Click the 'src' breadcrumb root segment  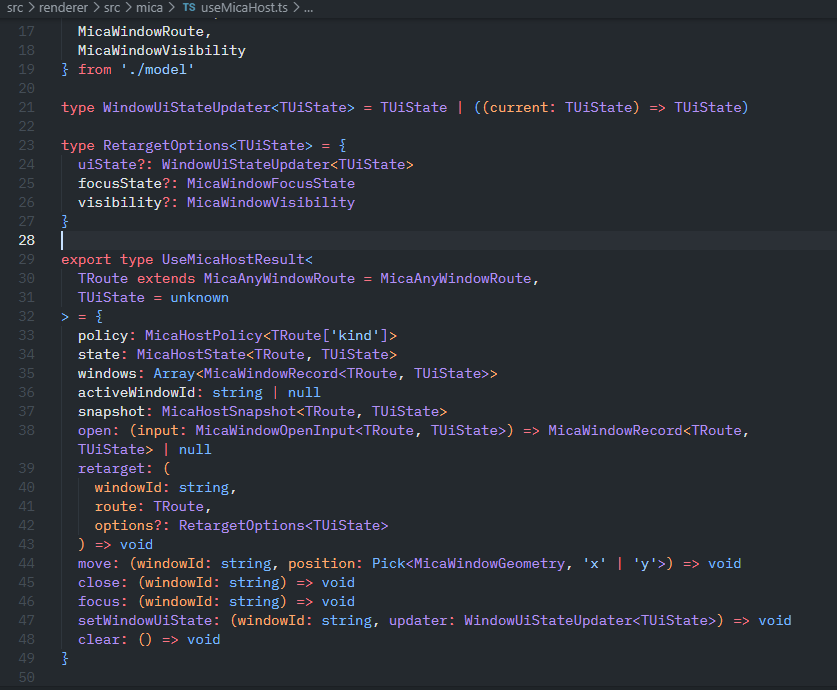pyautogui.click(x=14, y=7)
